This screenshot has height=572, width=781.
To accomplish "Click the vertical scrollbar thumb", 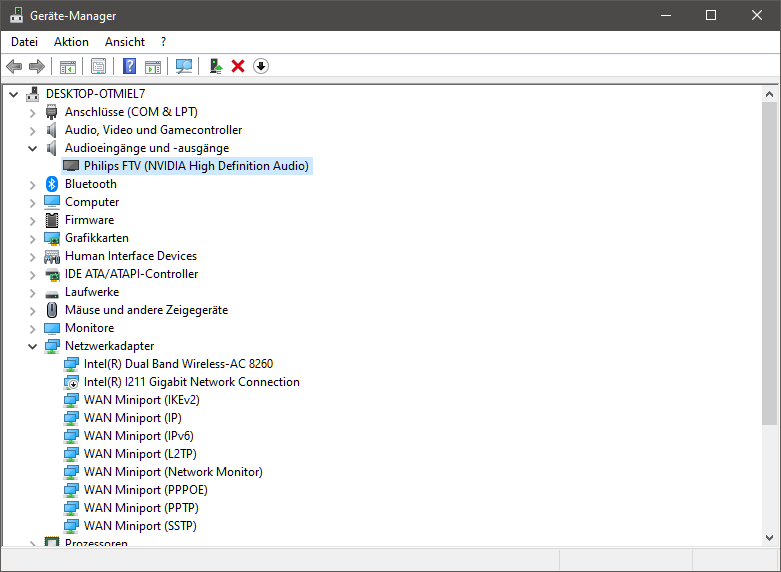I will pos(769,264).
